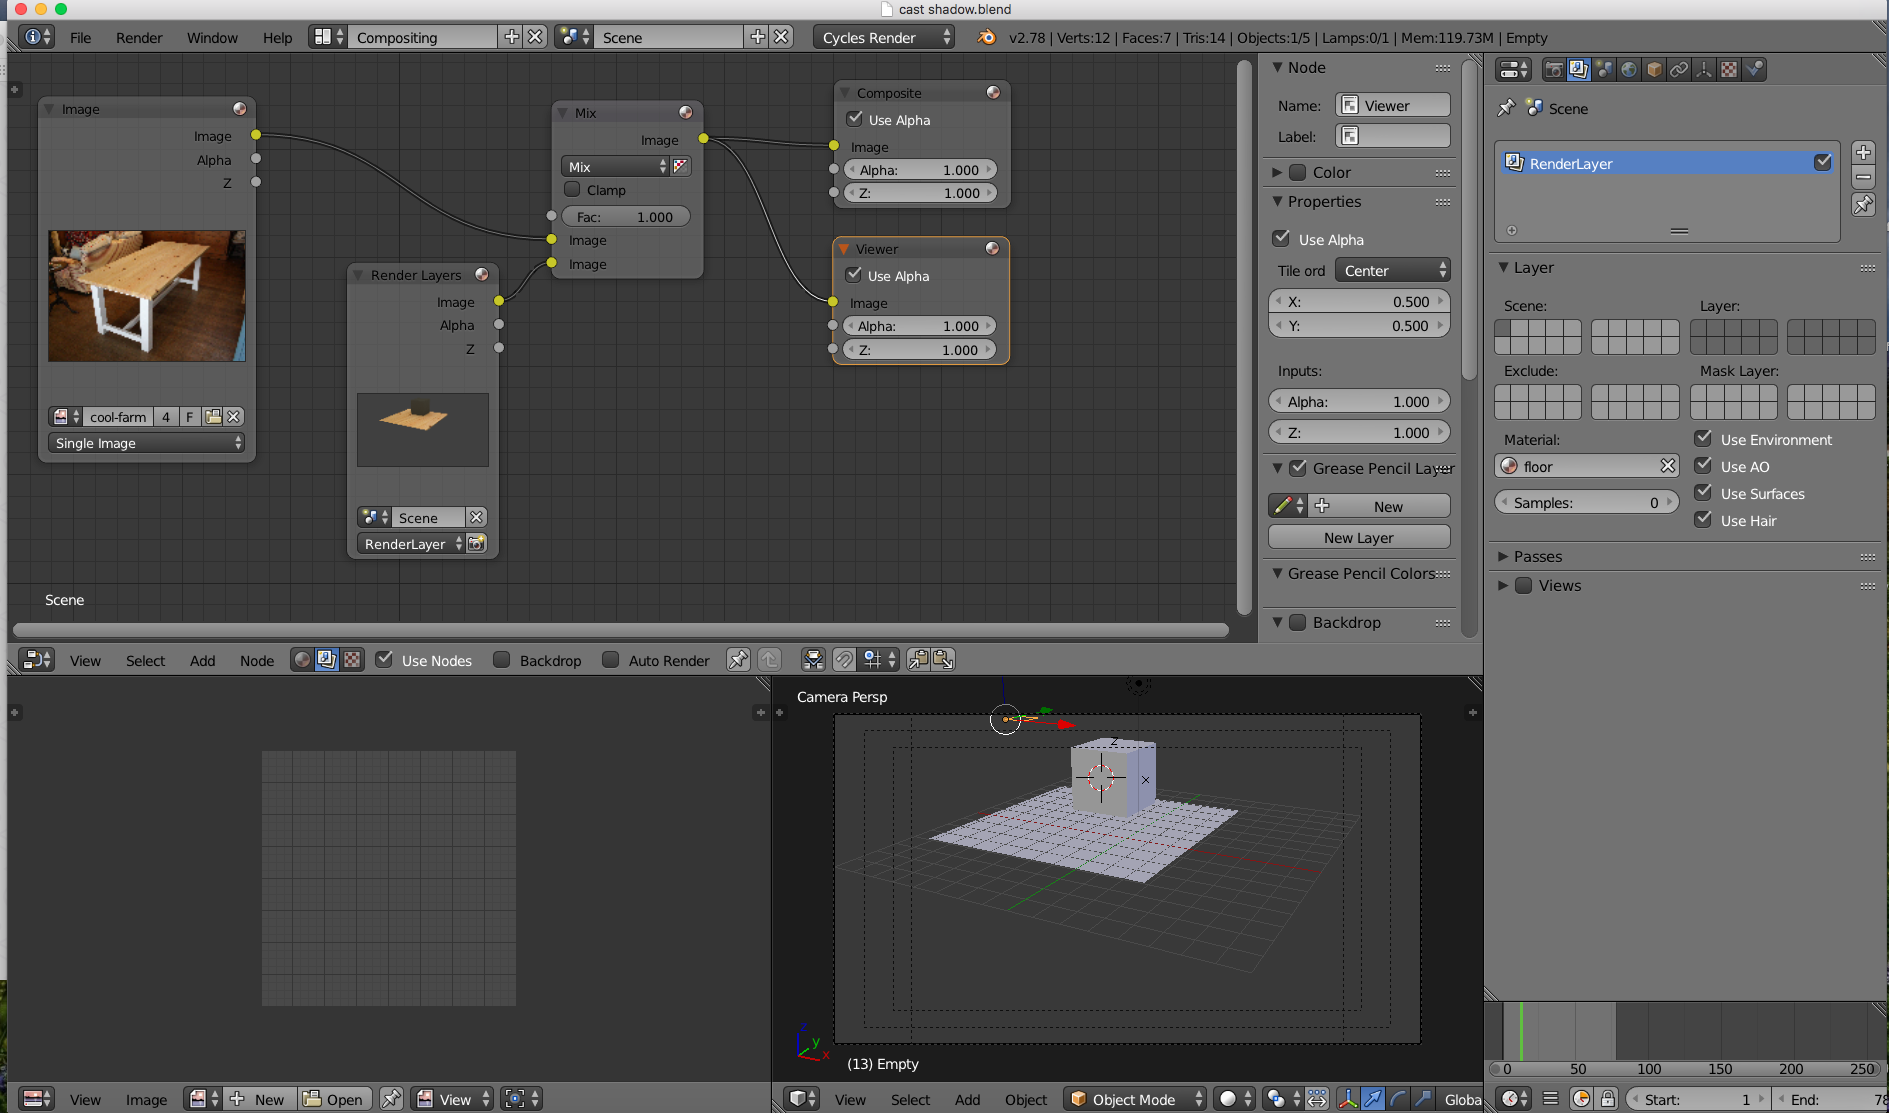Image resolution: width=1889 pixels, height=1113 pixels.
Task: Toggle Use Alpha on Viewer node
Action: 854,275
